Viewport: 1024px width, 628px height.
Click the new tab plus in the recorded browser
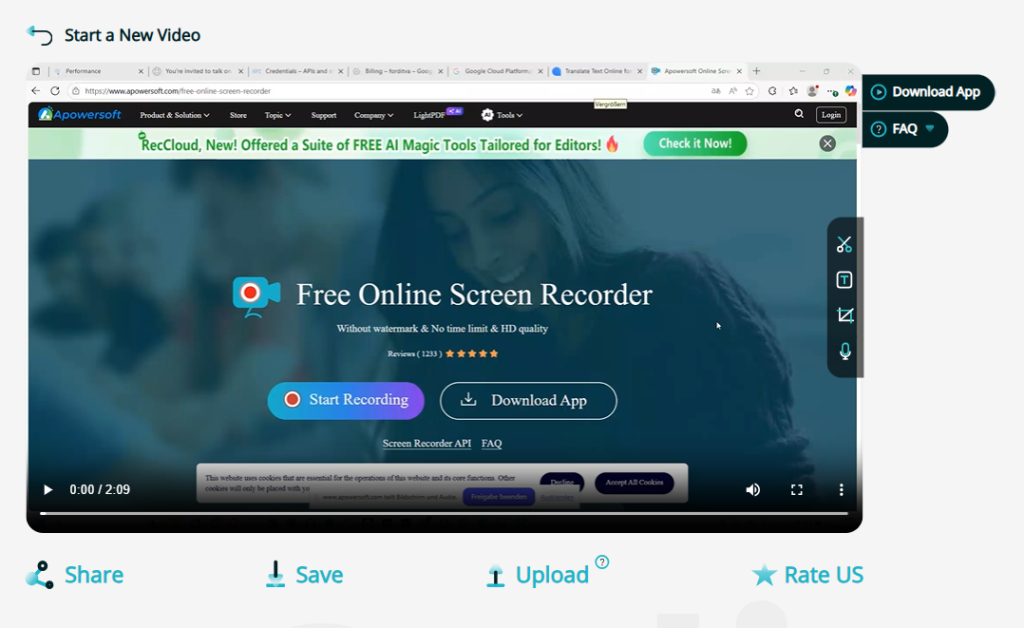point(756,71)
